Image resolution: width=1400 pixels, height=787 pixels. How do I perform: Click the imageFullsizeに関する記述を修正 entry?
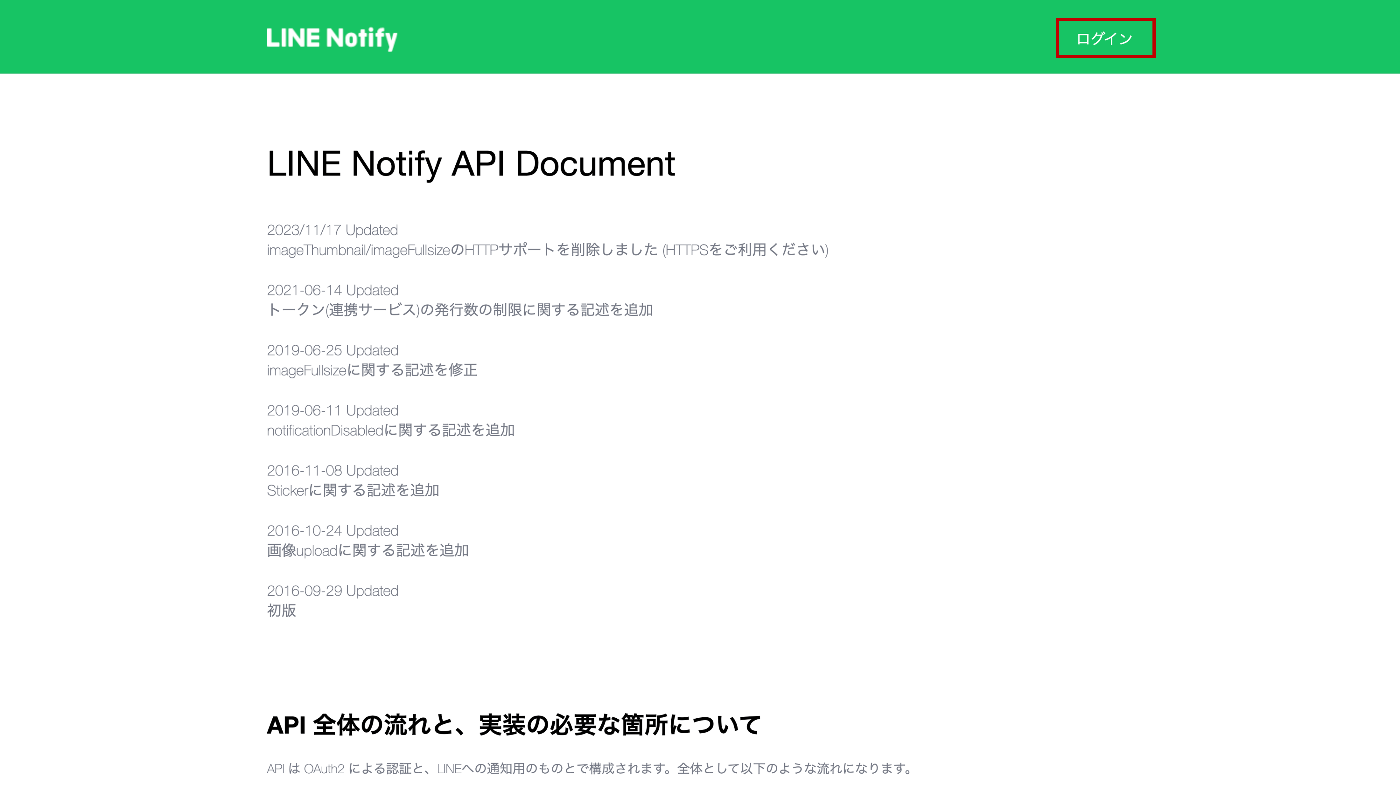click(x=372, y=370)
